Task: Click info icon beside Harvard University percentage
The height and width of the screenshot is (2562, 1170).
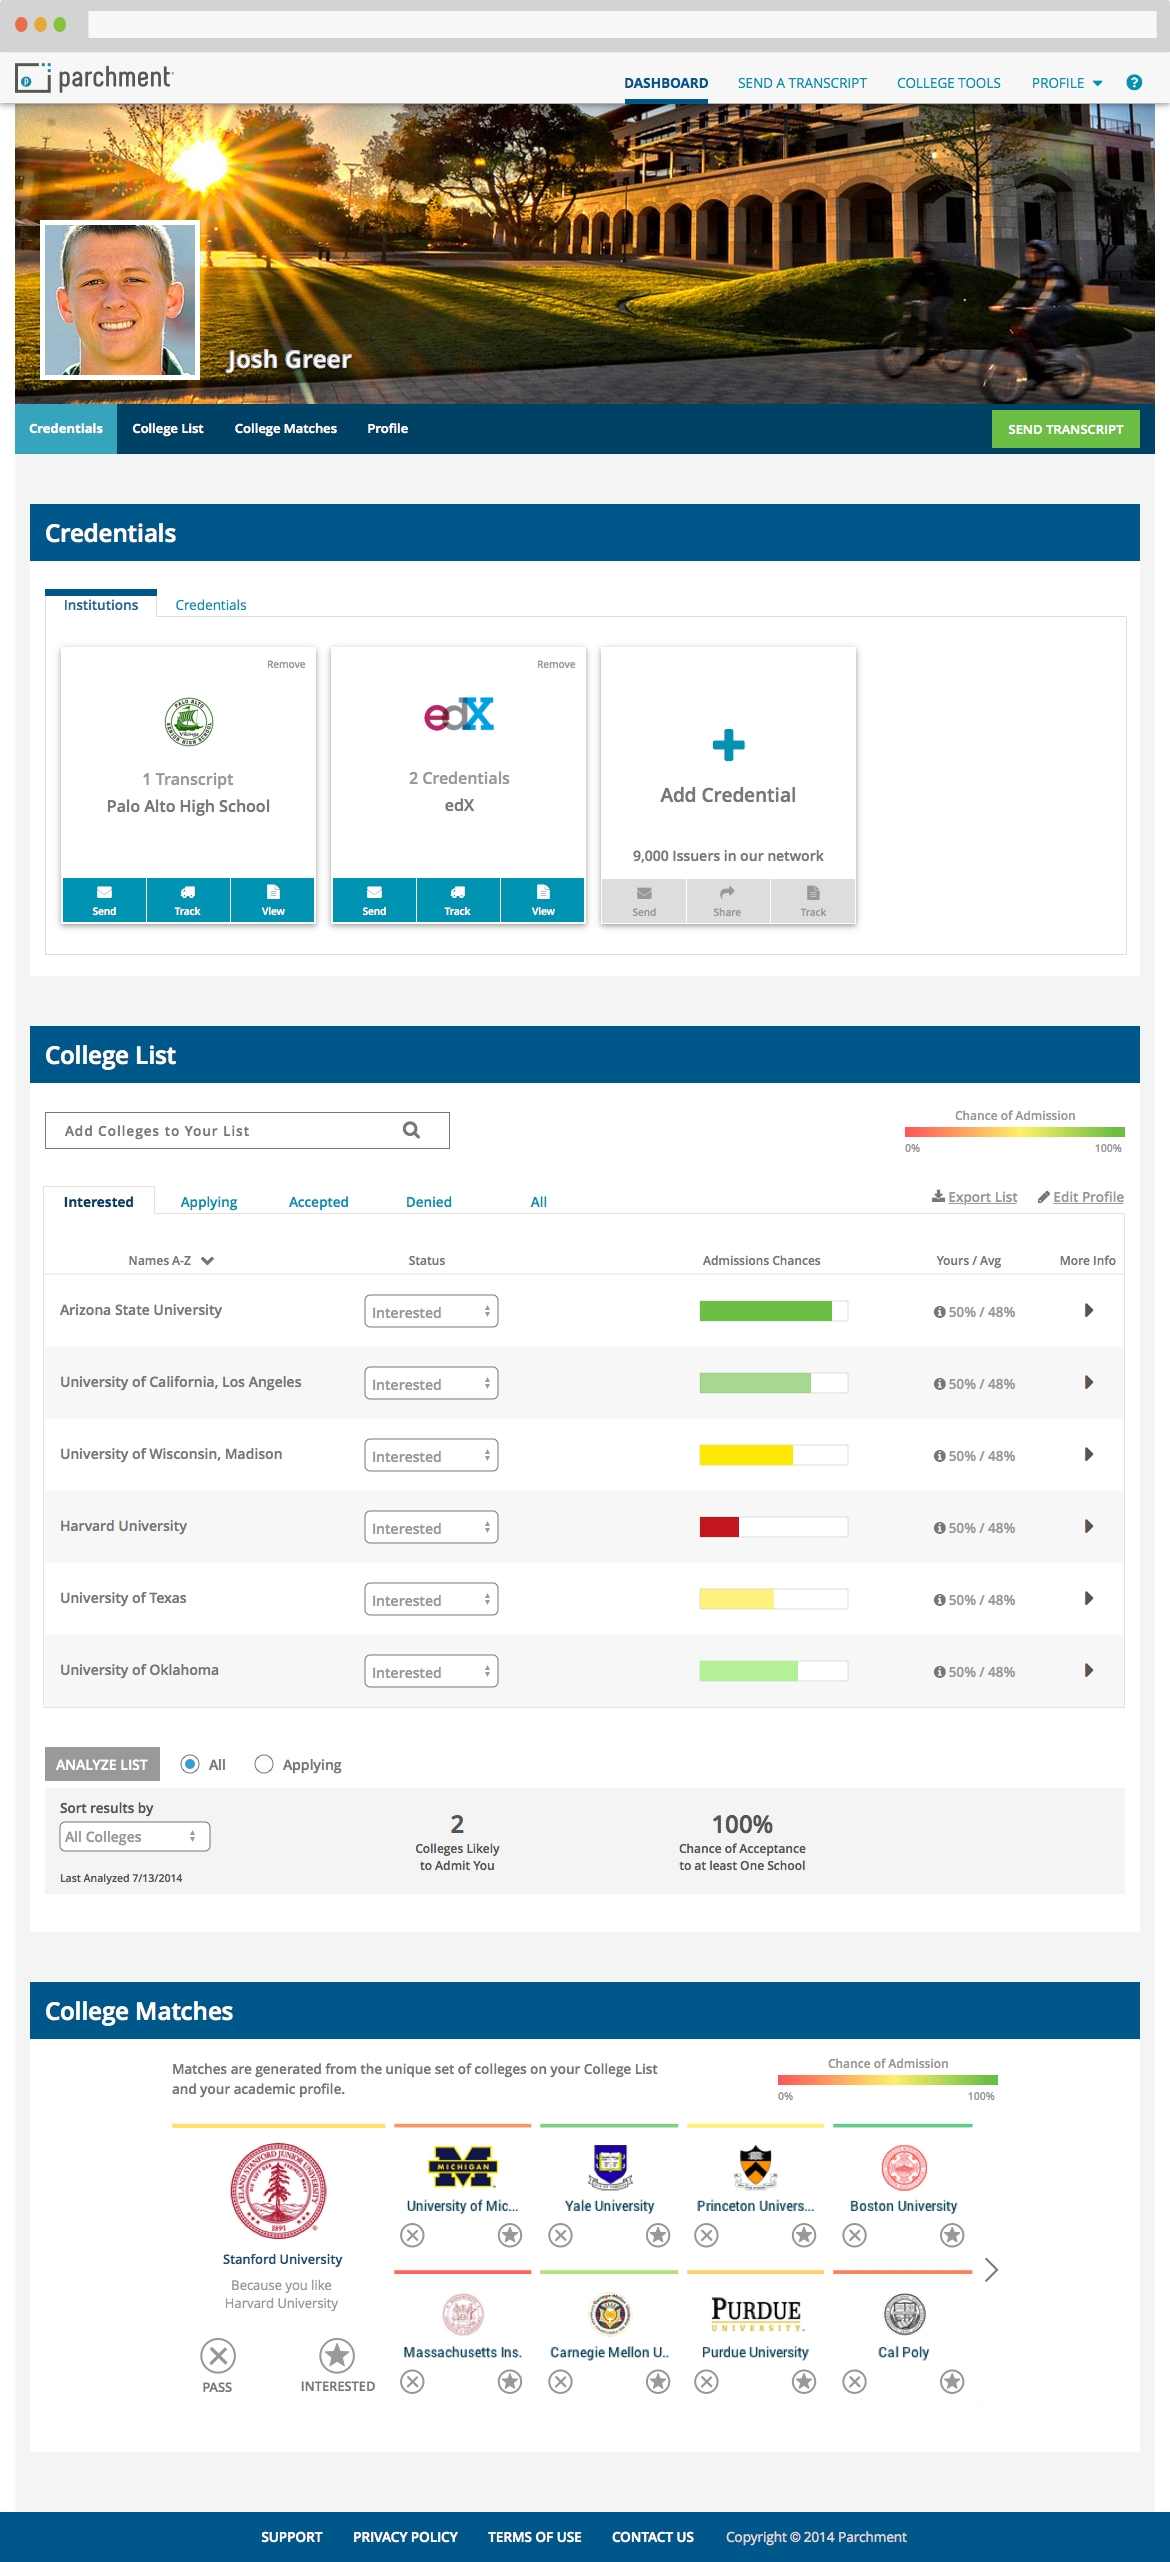Action: [x=939, y=1528]
